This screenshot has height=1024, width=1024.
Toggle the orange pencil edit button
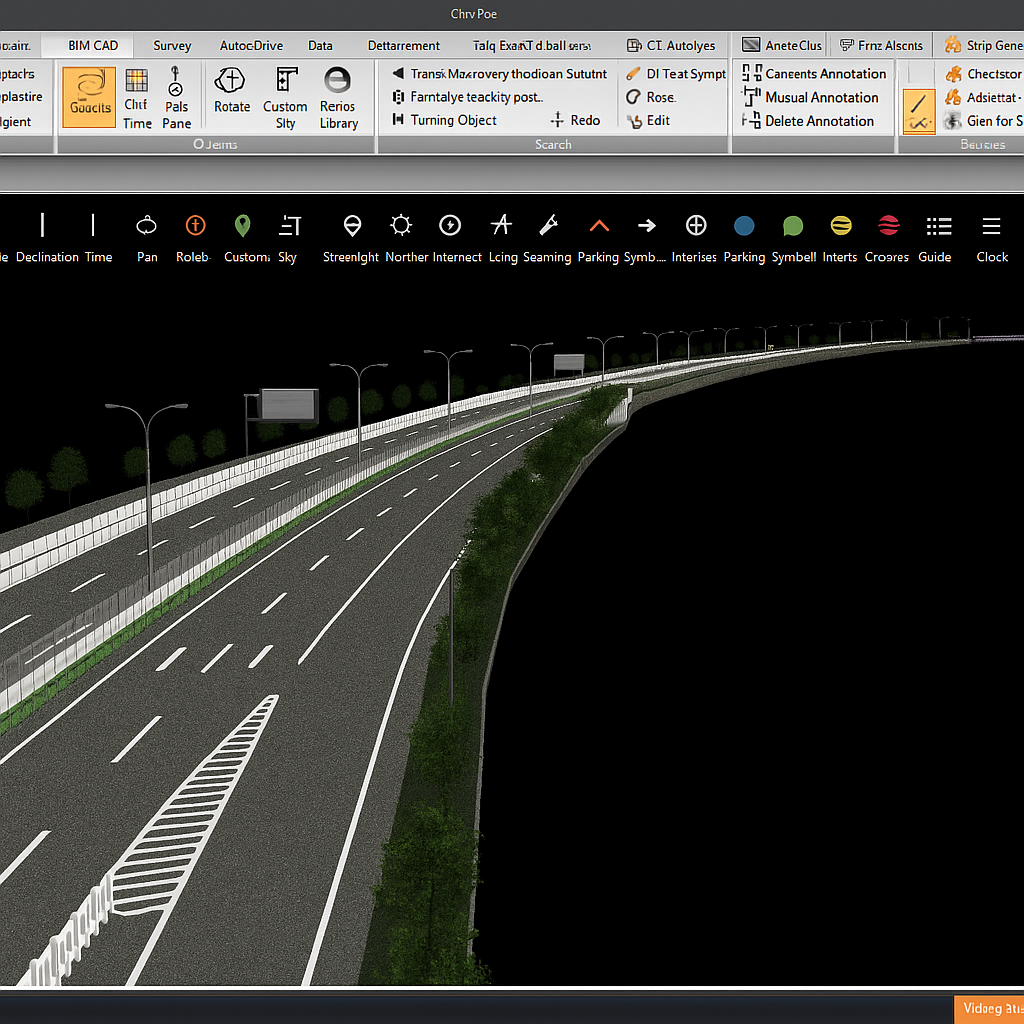click(x=918, y=111)
